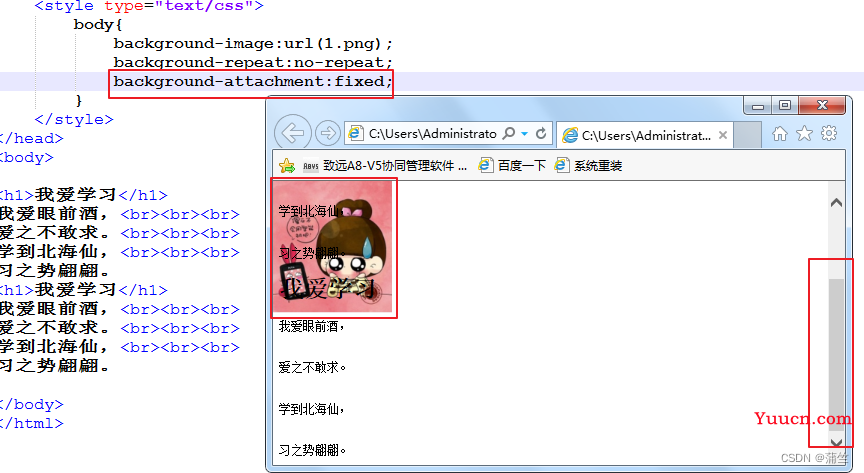Viewport: 864px width, 473px height.
Task: Click the 习之势翩翩。 line at page bottom
Action: click(x=312, y=450)
